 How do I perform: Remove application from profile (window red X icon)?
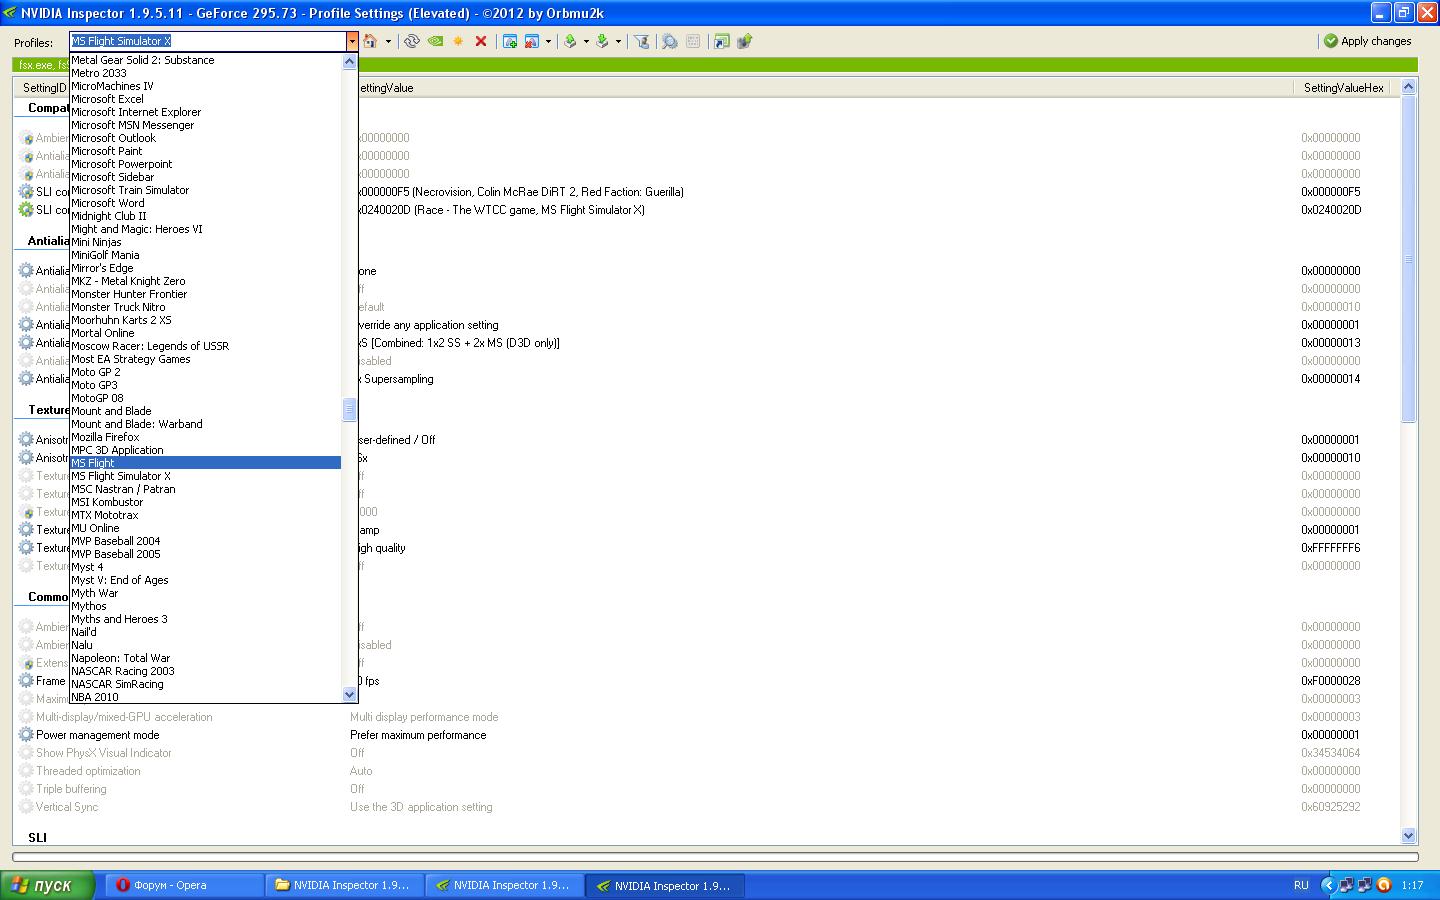click(x=532, y=41)
